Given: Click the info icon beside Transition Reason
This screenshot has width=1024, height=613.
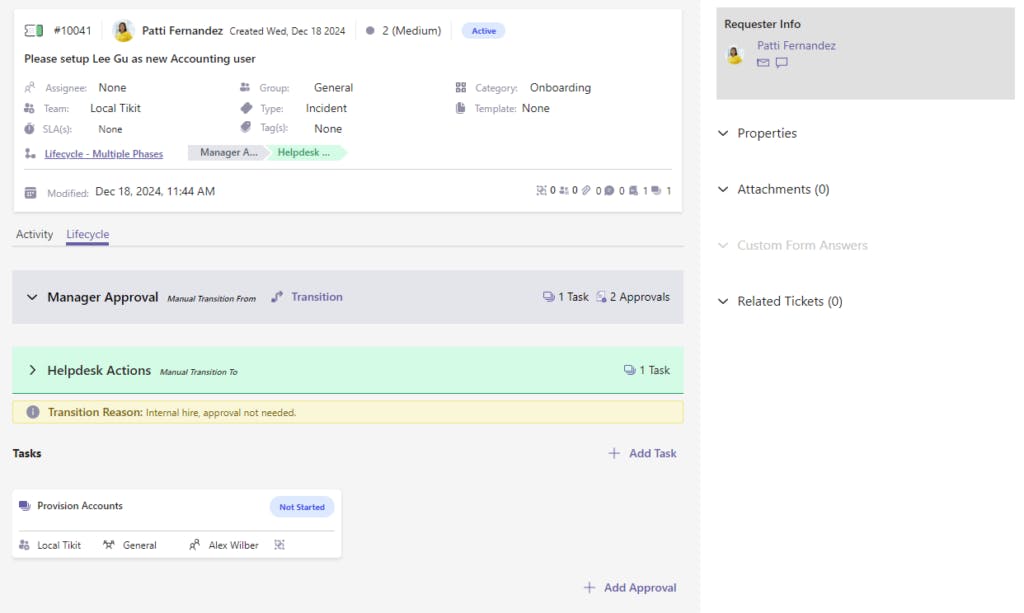Looking at the screenshot, I should 33,412.
